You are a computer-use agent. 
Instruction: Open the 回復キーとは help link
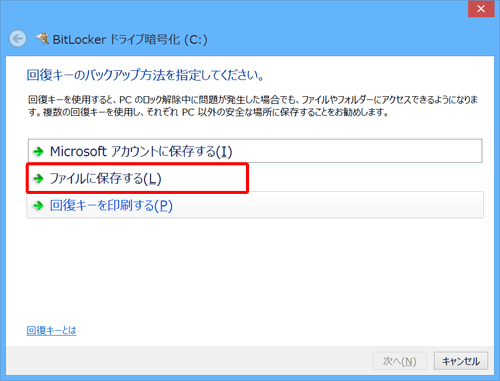point(51,330)
